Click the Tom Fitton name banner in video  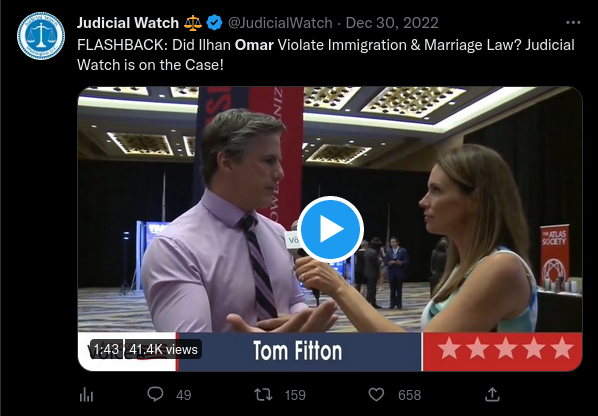point(298,351)
